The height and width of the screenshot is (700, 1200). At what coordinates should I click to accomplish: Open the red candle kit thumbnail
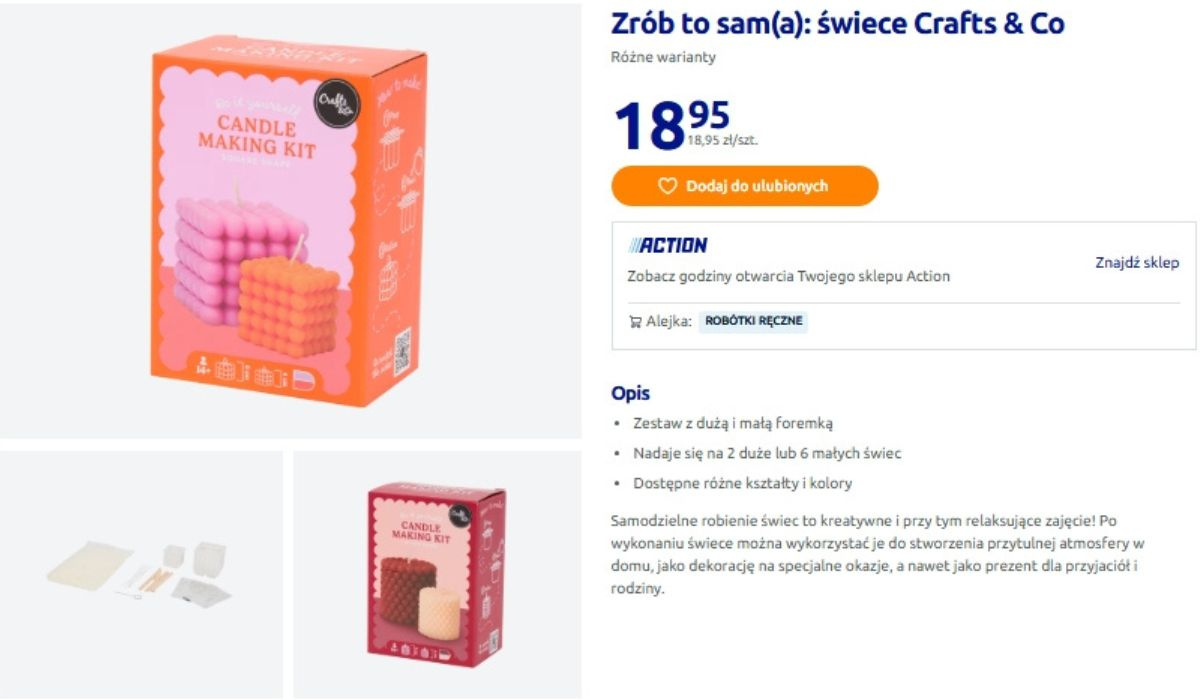point(437,574)
